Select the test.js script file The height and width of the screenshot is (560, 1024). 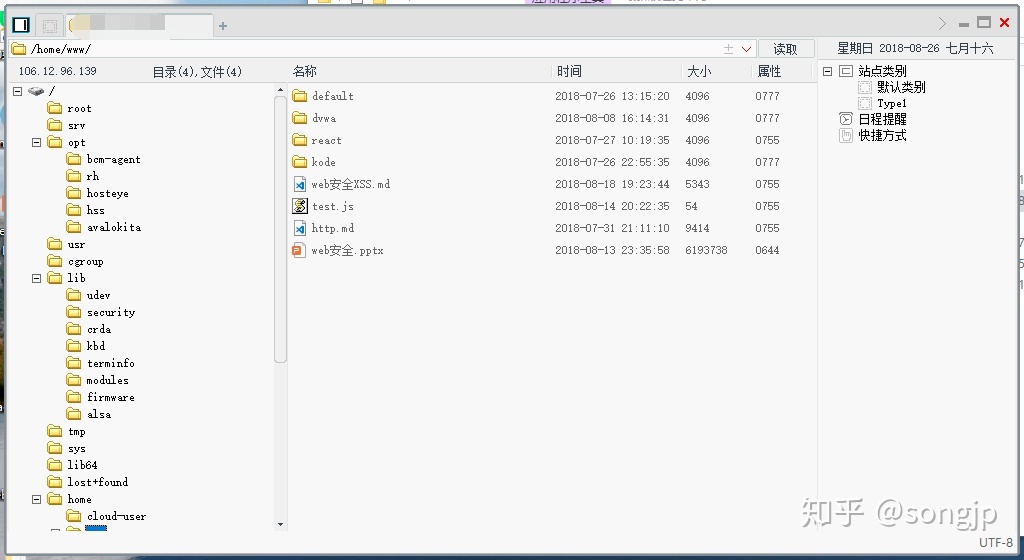(x=332, y=206)
